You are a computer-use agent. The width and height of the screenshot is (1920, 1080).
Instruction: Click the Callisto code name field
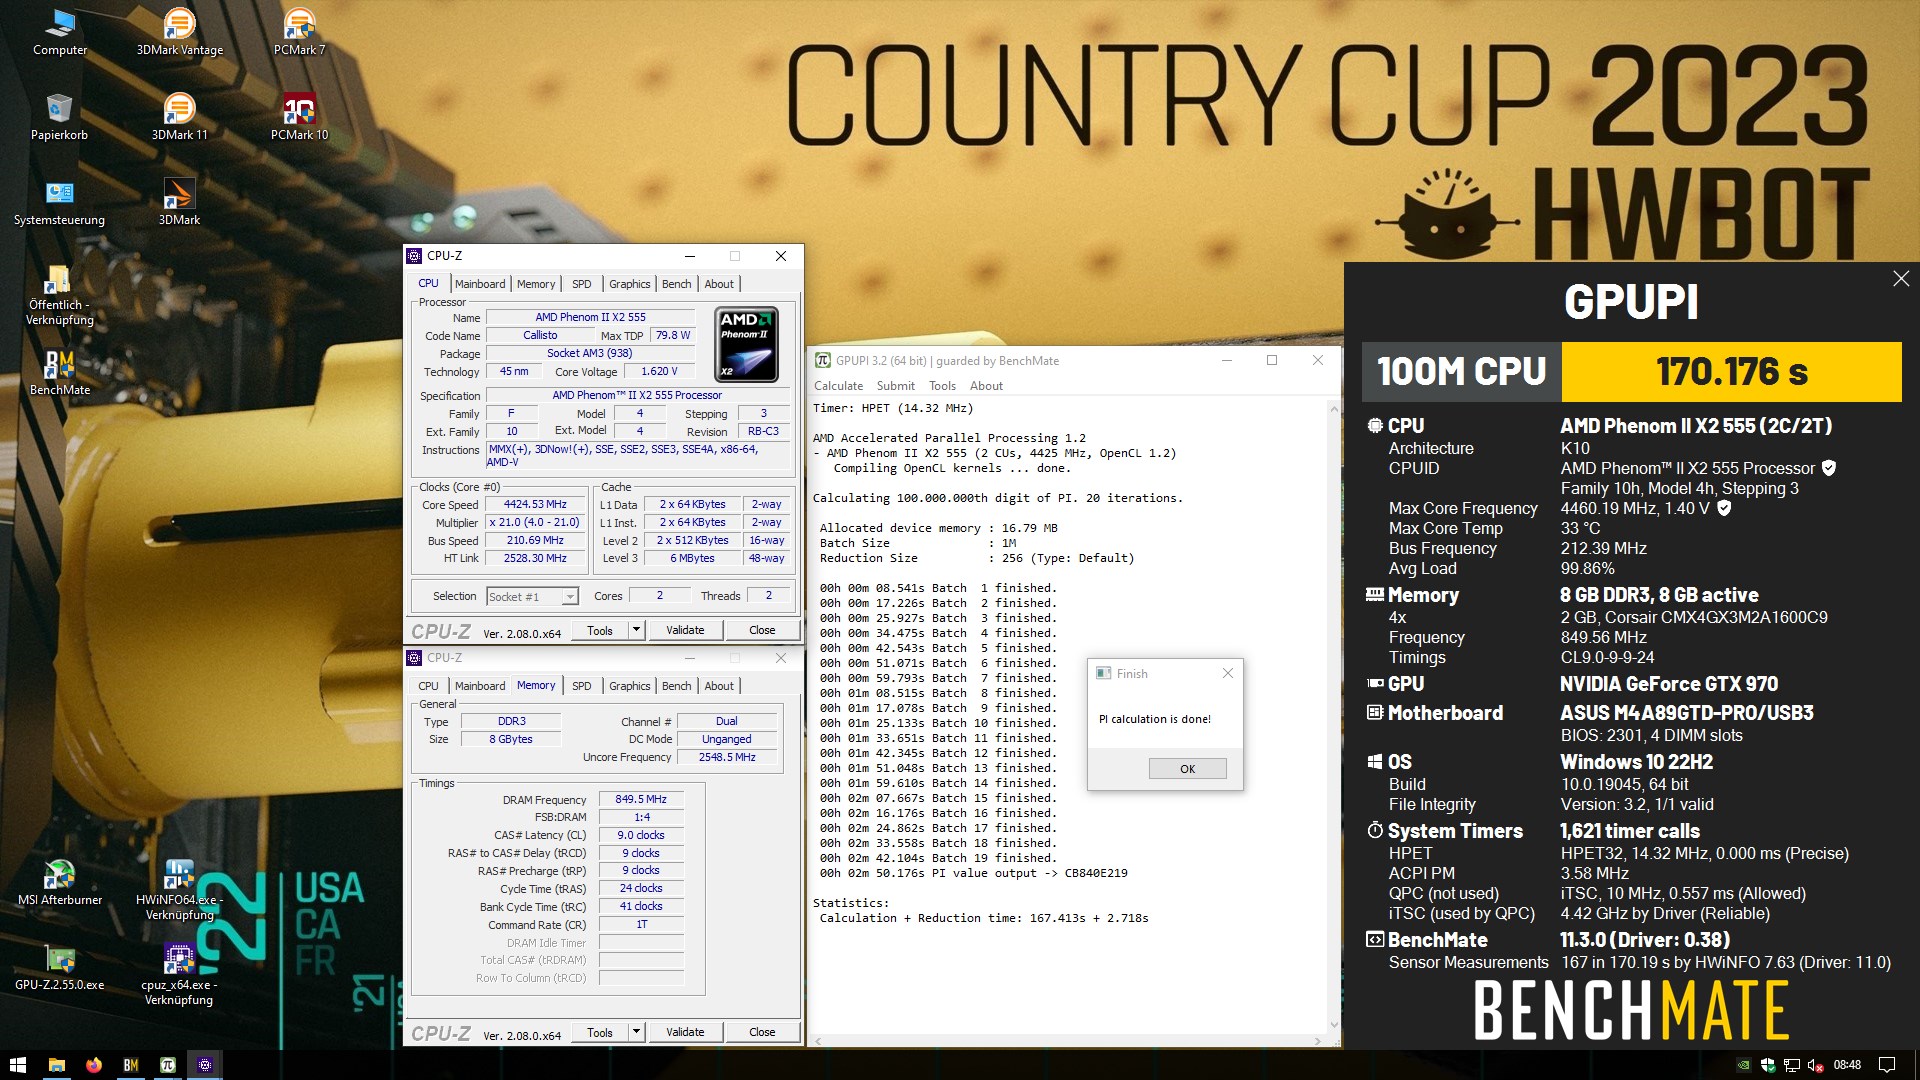[540, 336]
